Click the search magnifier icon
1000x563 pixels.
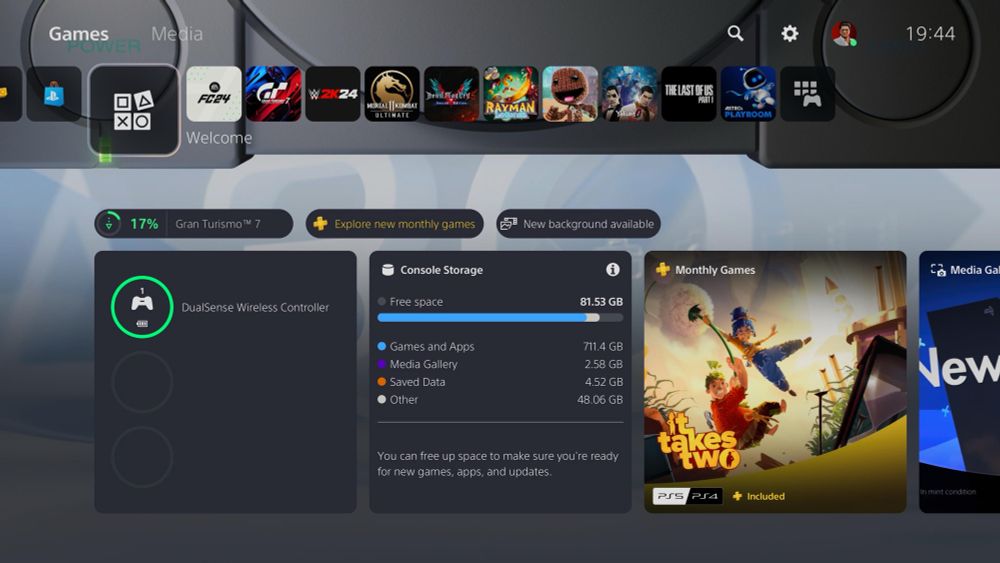coord(735,33)
